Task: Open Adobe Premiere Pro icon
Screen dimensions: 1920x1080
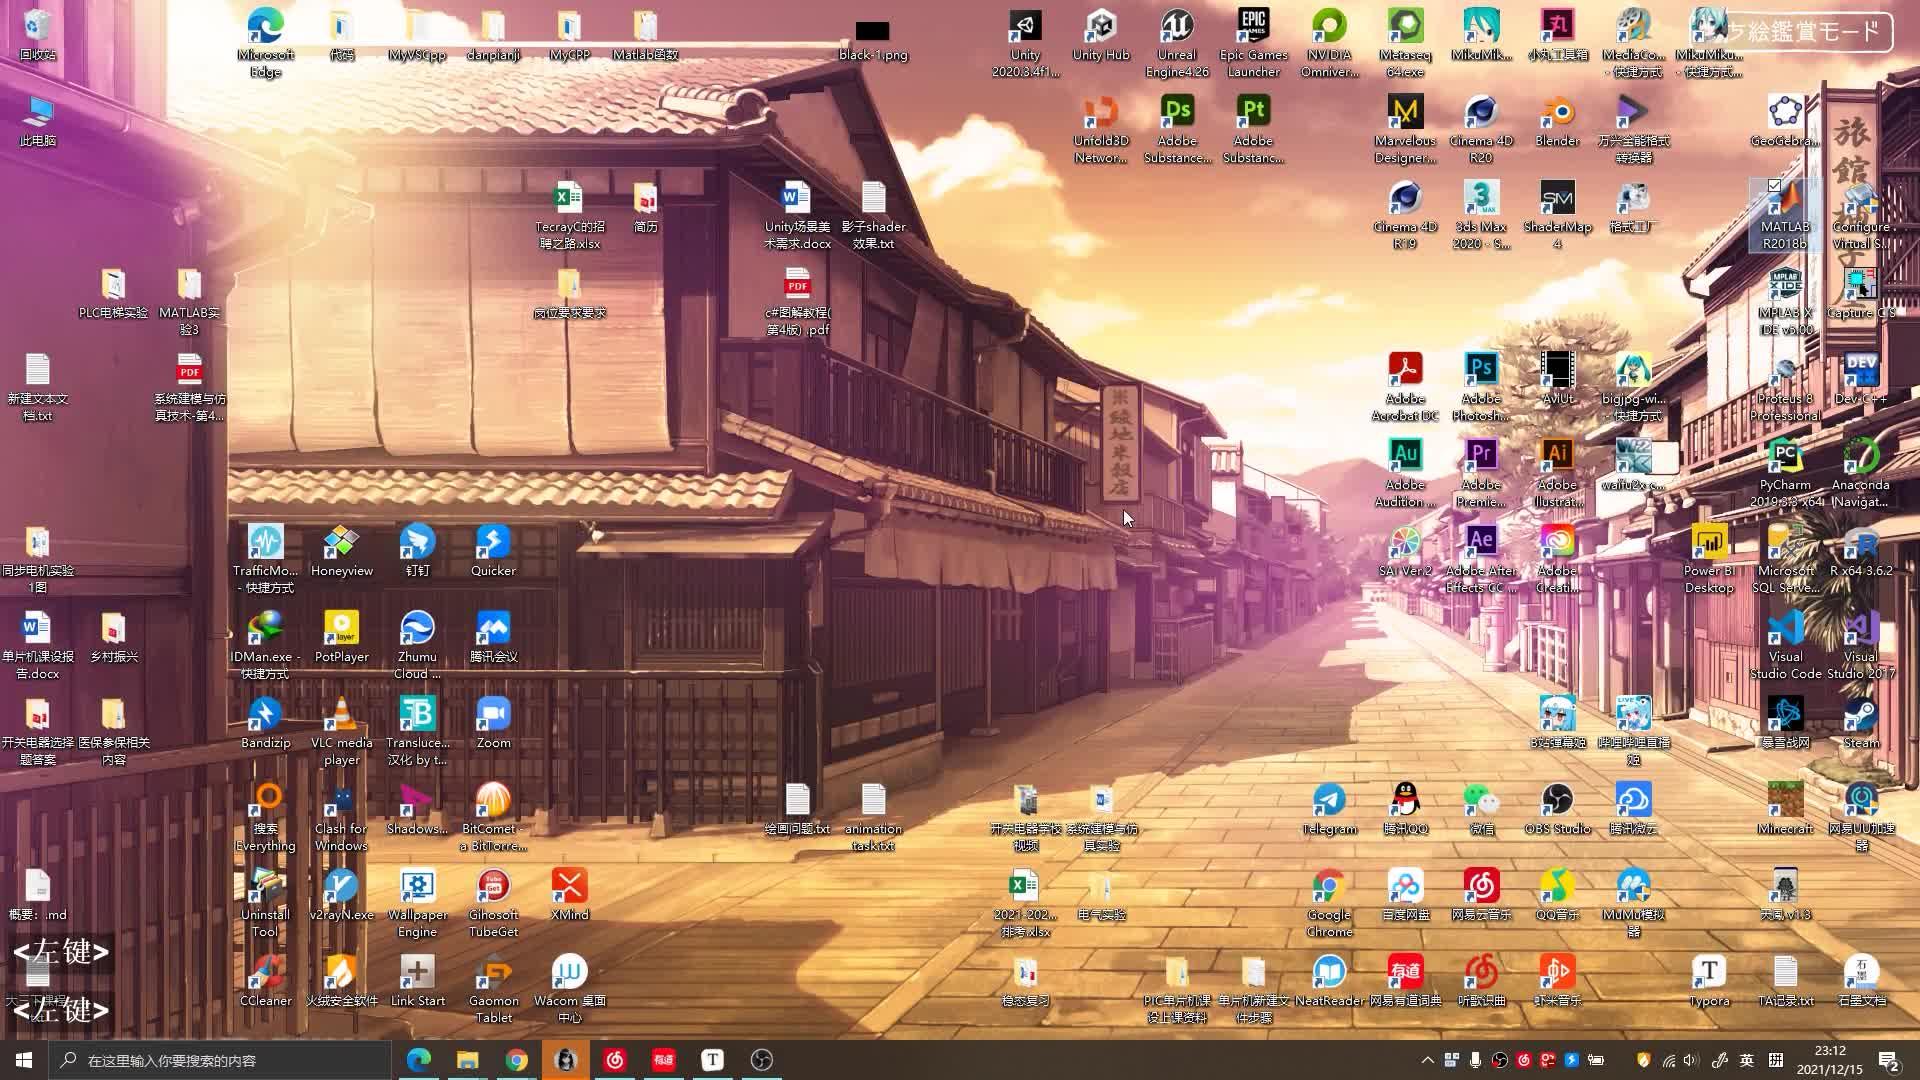Action: coord(1481,474)
